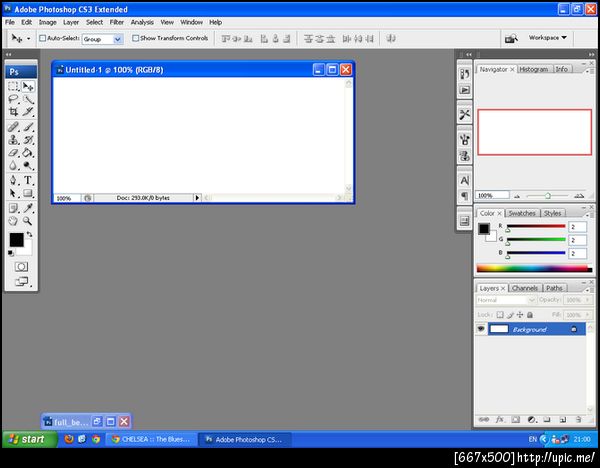The height and width of the screenshot is (468, 600).
Task: Select the Rectangle shape tool
Action: pyautogui.click(x=28, y=193)
